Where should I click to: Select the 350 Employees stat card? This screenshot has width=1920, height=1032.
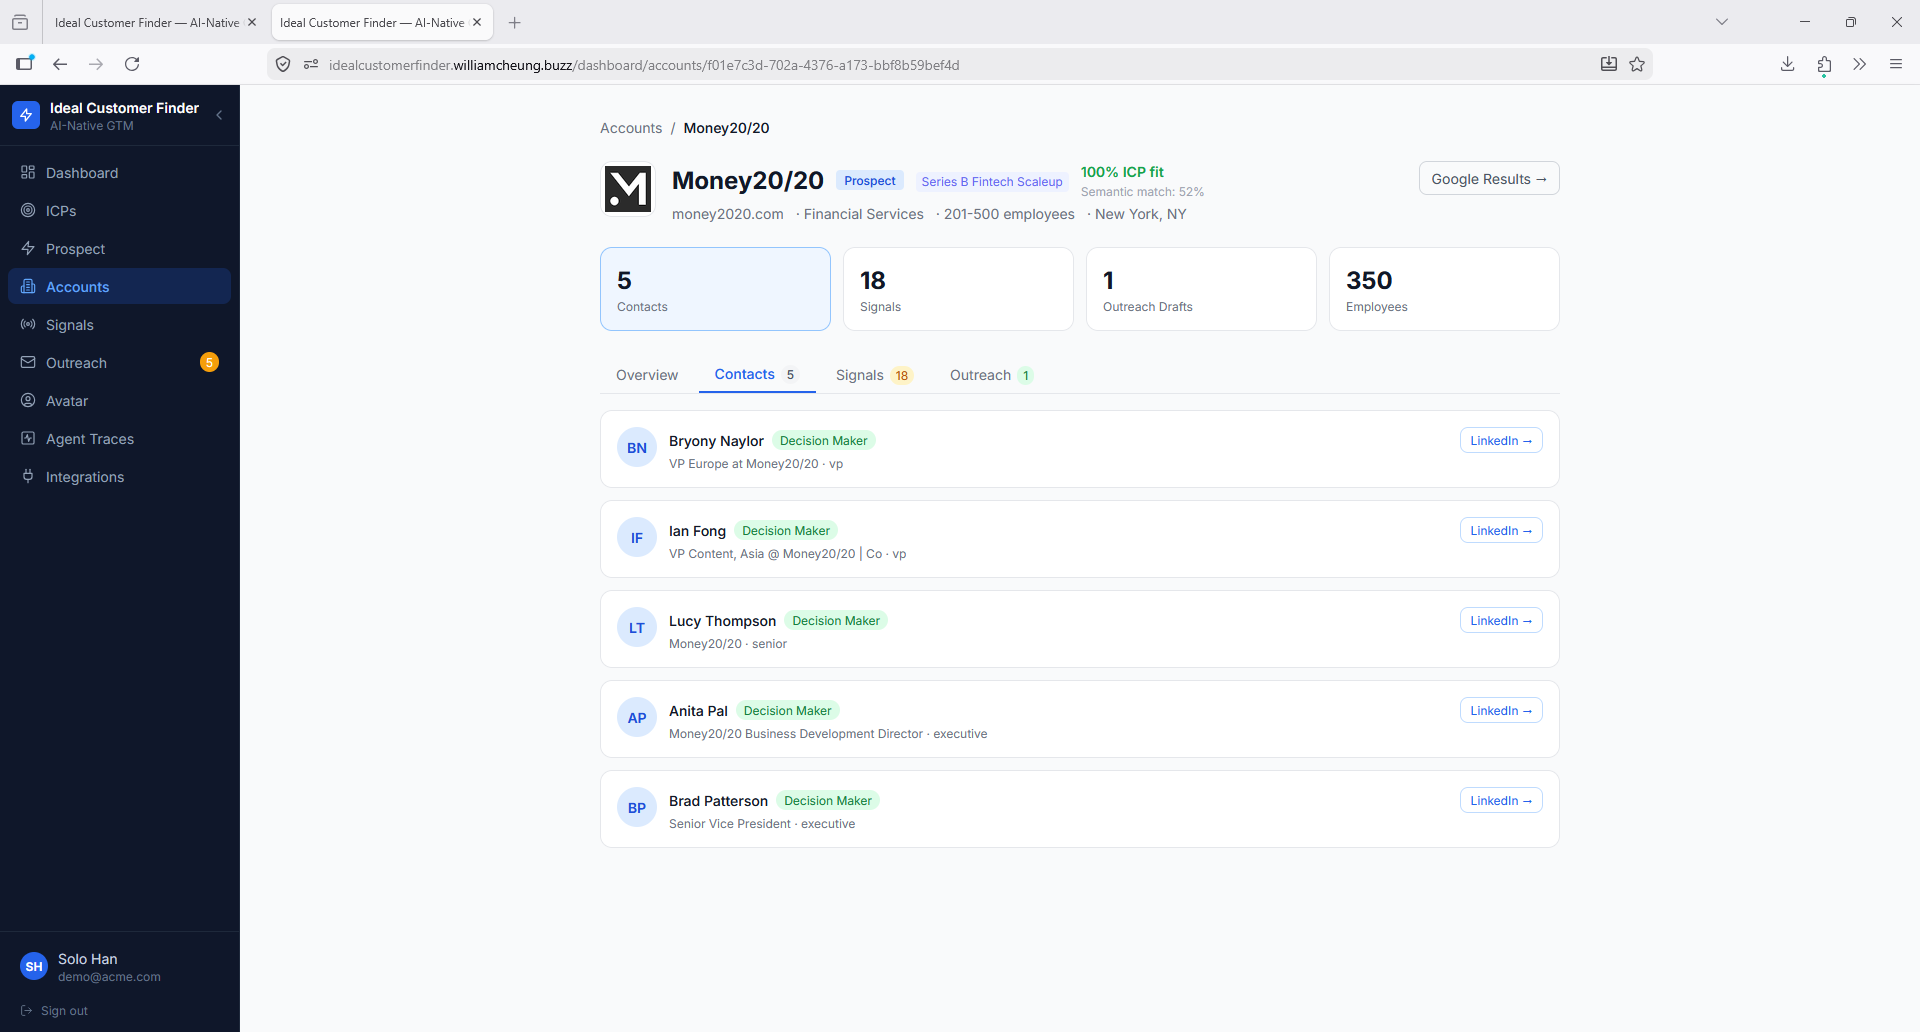tap(1444, 289)
